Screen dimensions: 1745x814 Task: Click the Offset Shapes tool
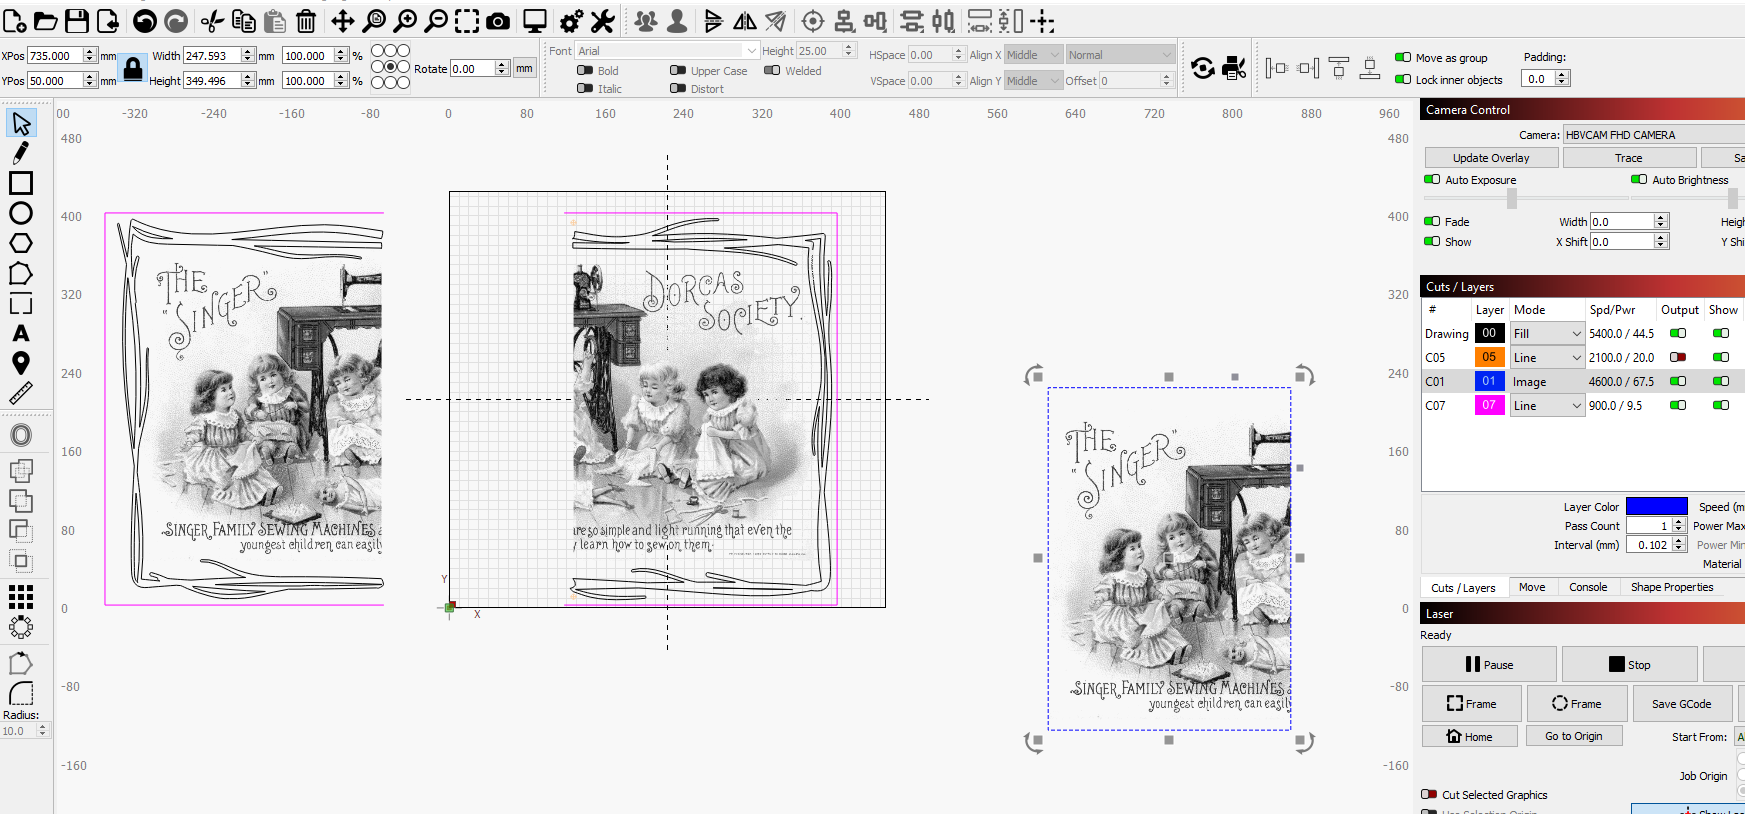click(x=21, y=435)
